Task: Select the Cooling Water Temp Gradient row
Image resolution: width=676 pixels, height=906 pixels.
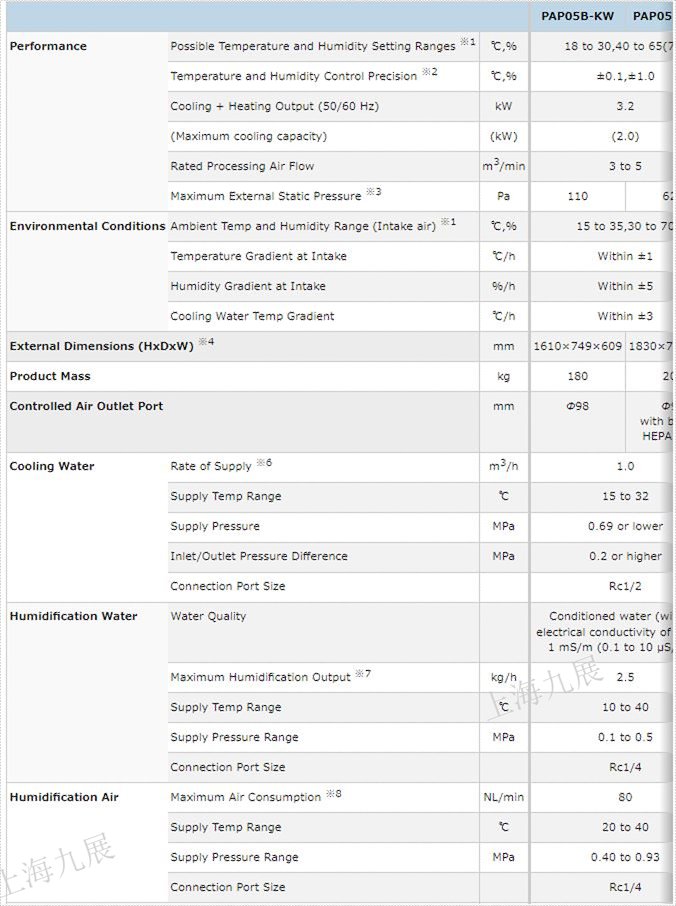Action: click(x=252, y=316)
